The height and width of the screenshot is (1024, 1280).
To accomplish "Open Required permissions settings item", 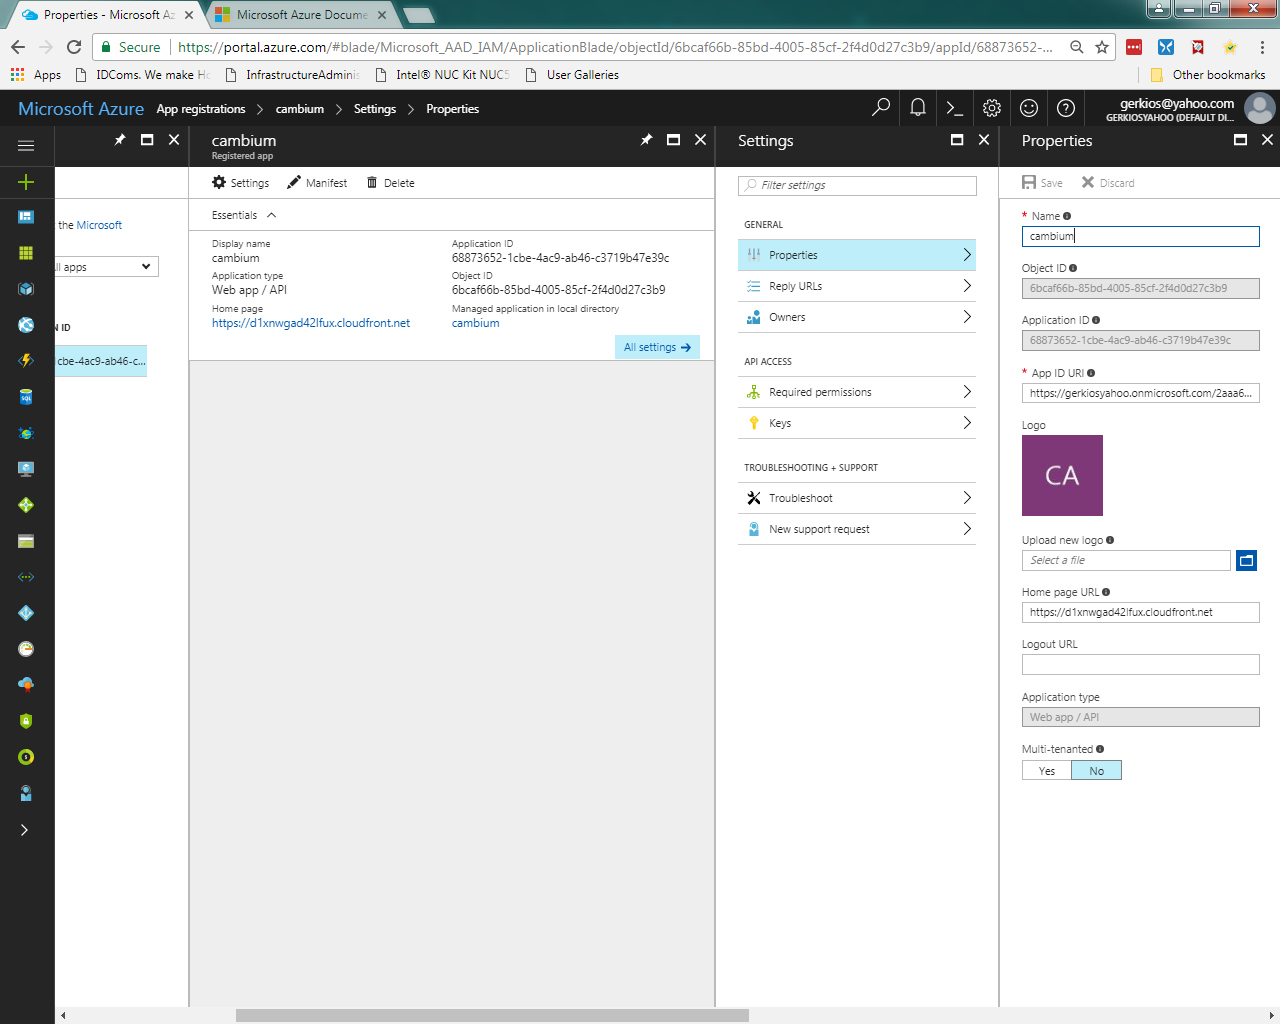I will point(857,392).
